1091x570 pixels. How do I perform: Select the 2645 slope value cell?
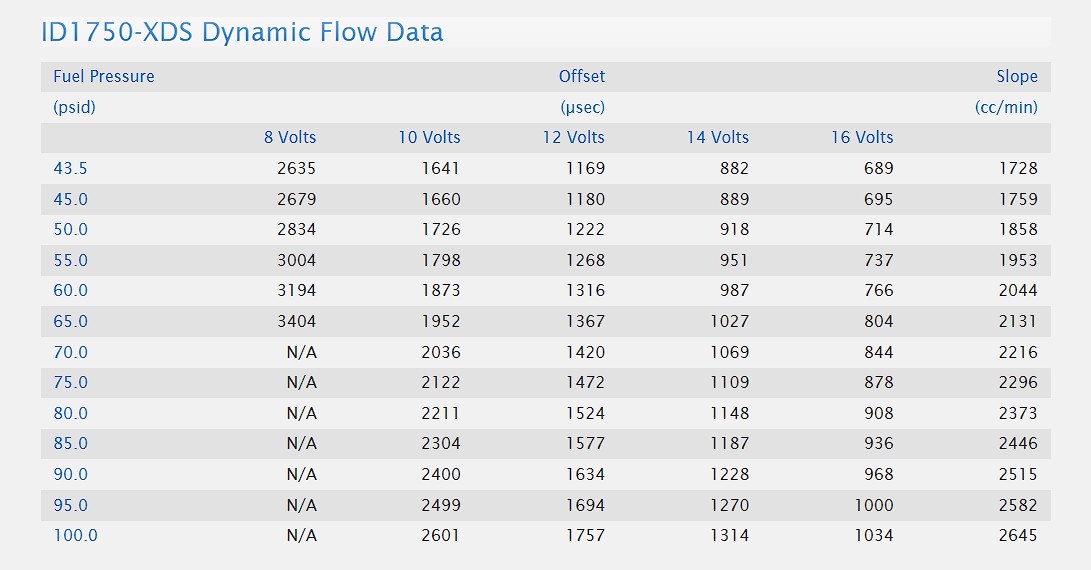pos(1018,535)
